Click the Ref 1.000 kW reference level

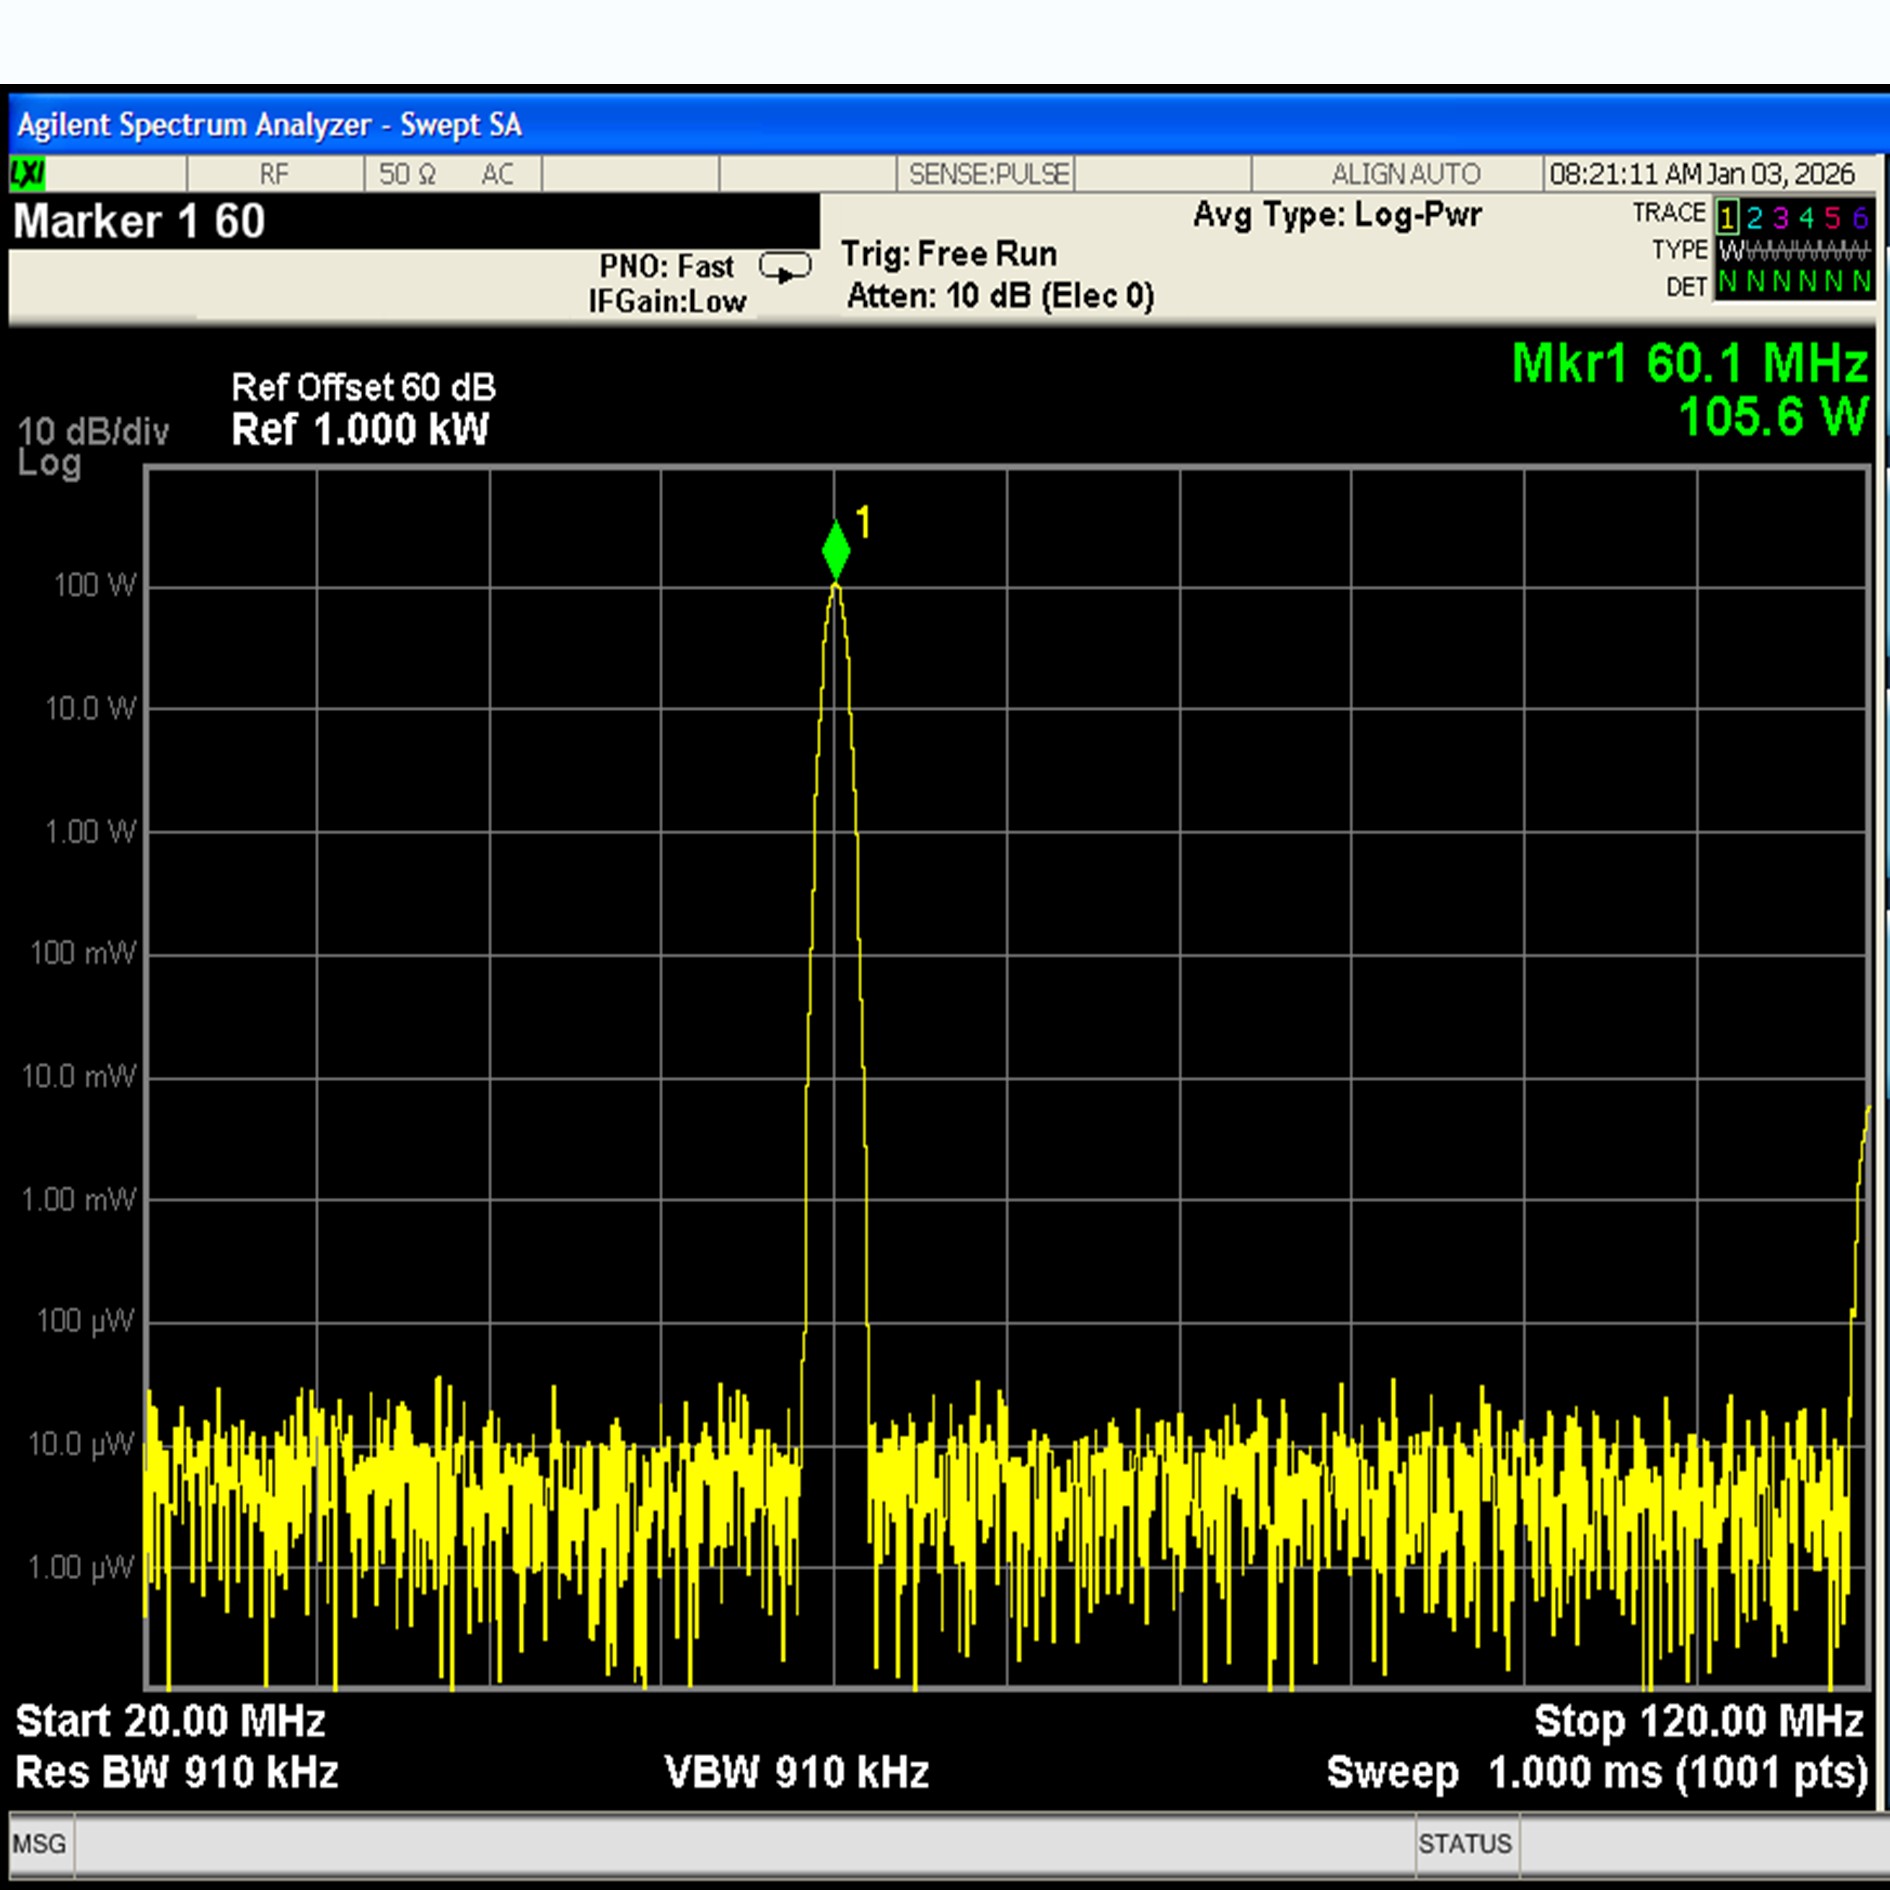[x=360, y=430]
